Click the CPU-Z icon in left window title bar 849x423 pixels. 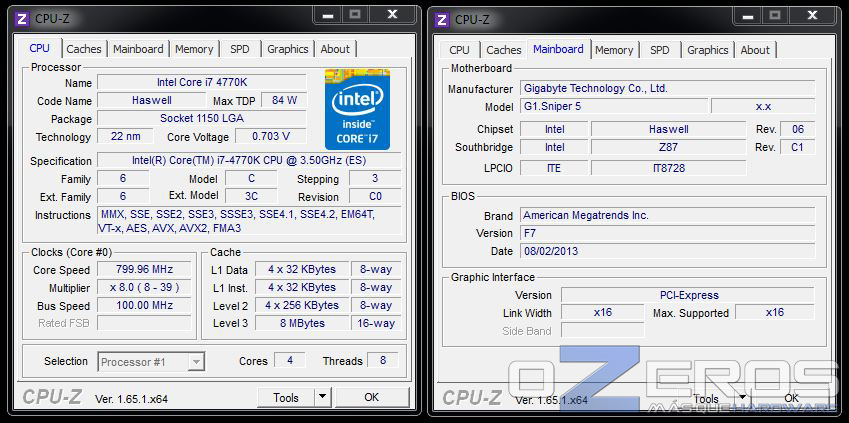point(22,19)
